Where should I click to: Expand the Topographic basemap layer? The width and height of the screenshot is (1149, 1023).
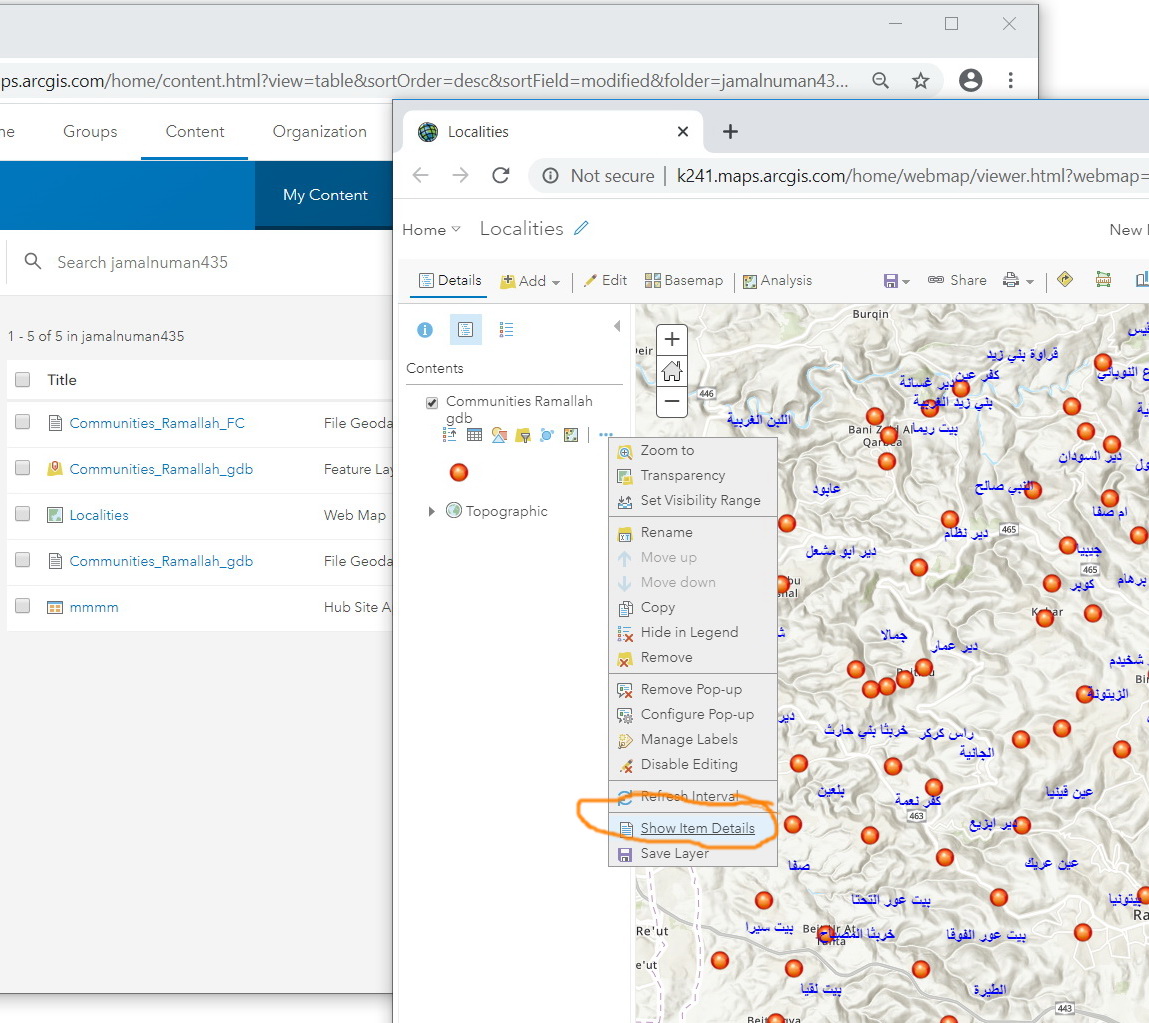(x=432, y=511)
